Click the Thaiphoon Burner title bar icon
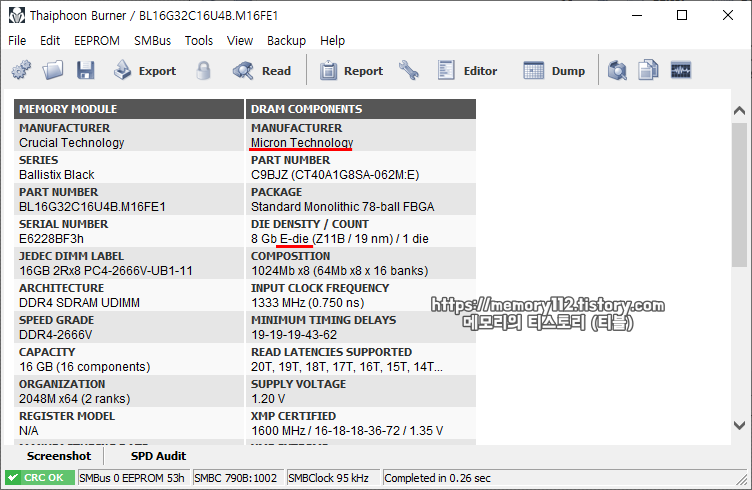Screen dimensions: 752x490 point(17,15)
